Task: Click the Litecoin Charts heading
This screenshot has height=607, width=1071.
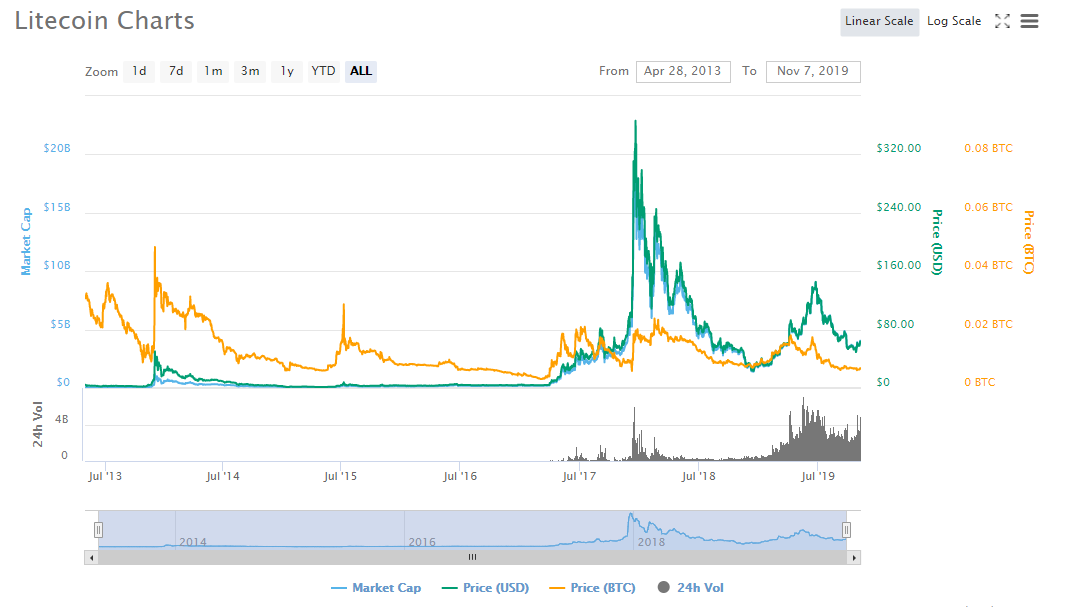Action: click(x=105, y=20)
